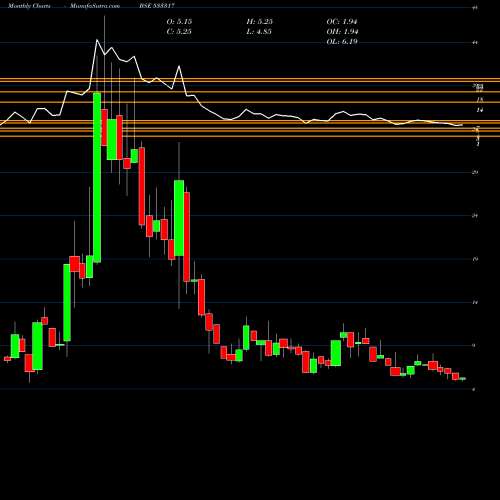Image resolution: width=500 pixels, height=500 pixels.
Task: Click the price axis label "44"
Action: [x=475, y=42]
